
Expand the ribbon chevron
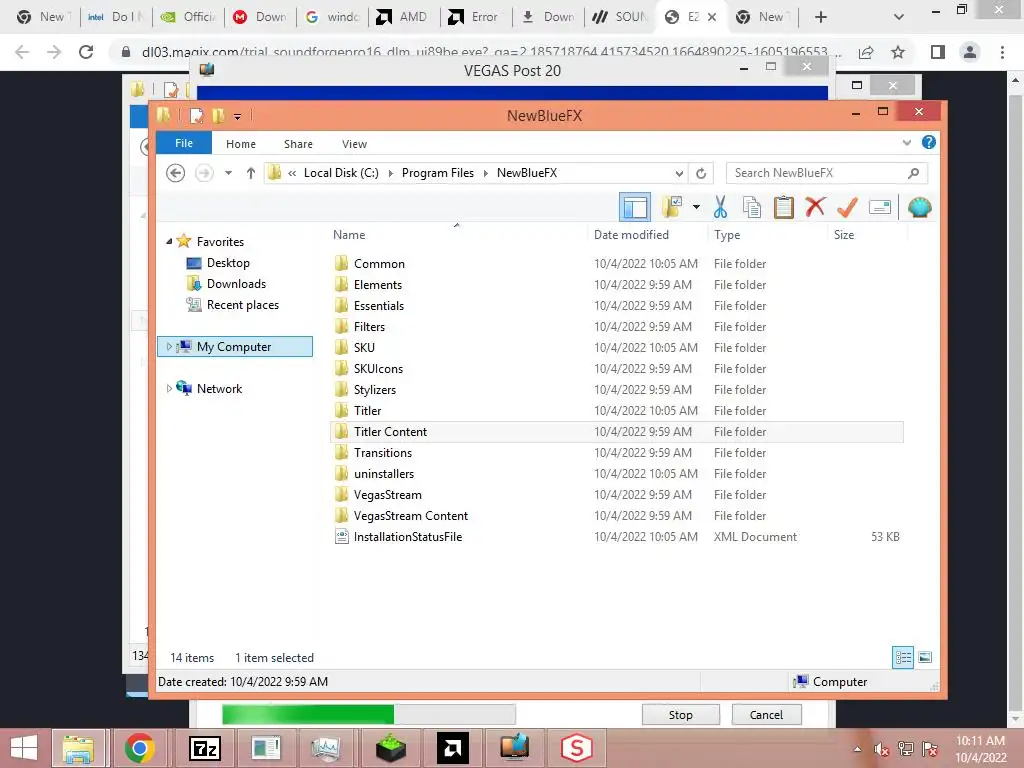[x=906, y=142]
